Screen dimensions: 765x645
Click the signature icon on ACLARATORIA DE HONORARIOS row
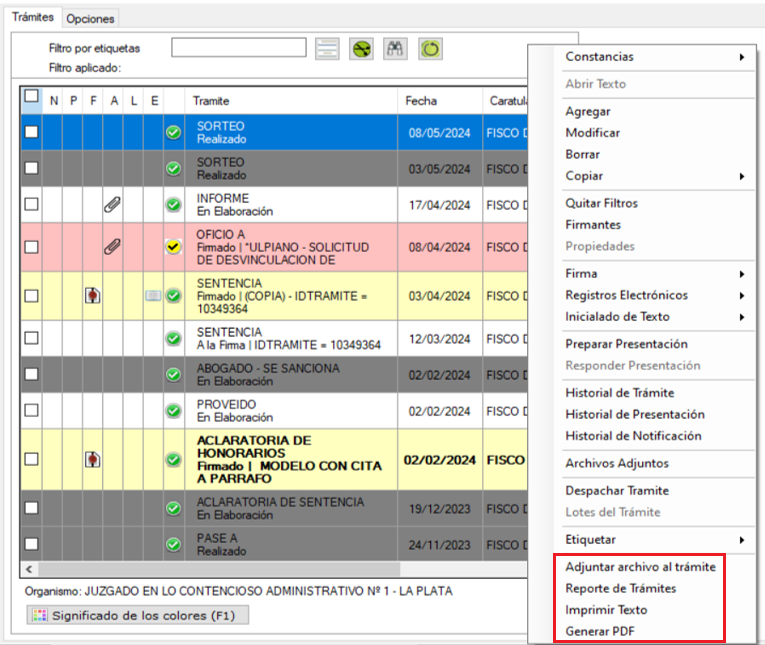point(93,459)
